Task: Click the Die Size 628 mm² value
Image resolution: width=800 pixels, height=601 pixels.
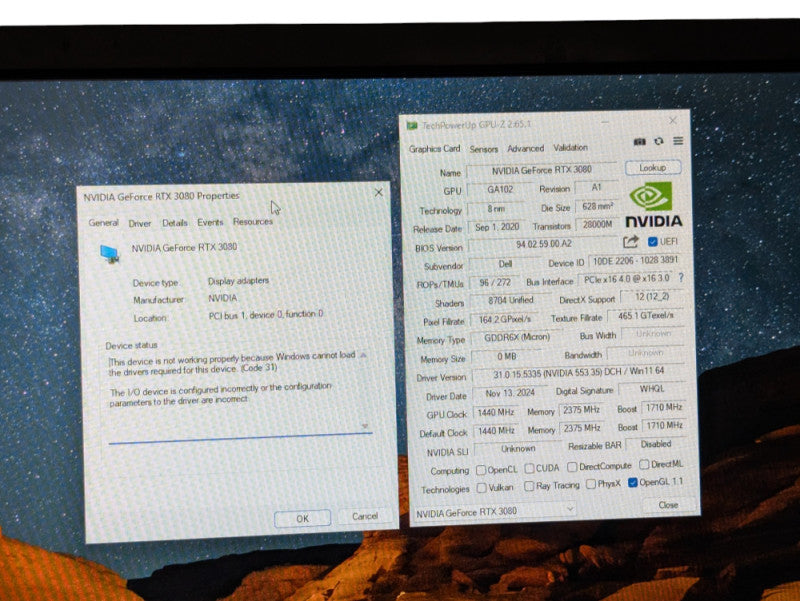Action: 597,207
